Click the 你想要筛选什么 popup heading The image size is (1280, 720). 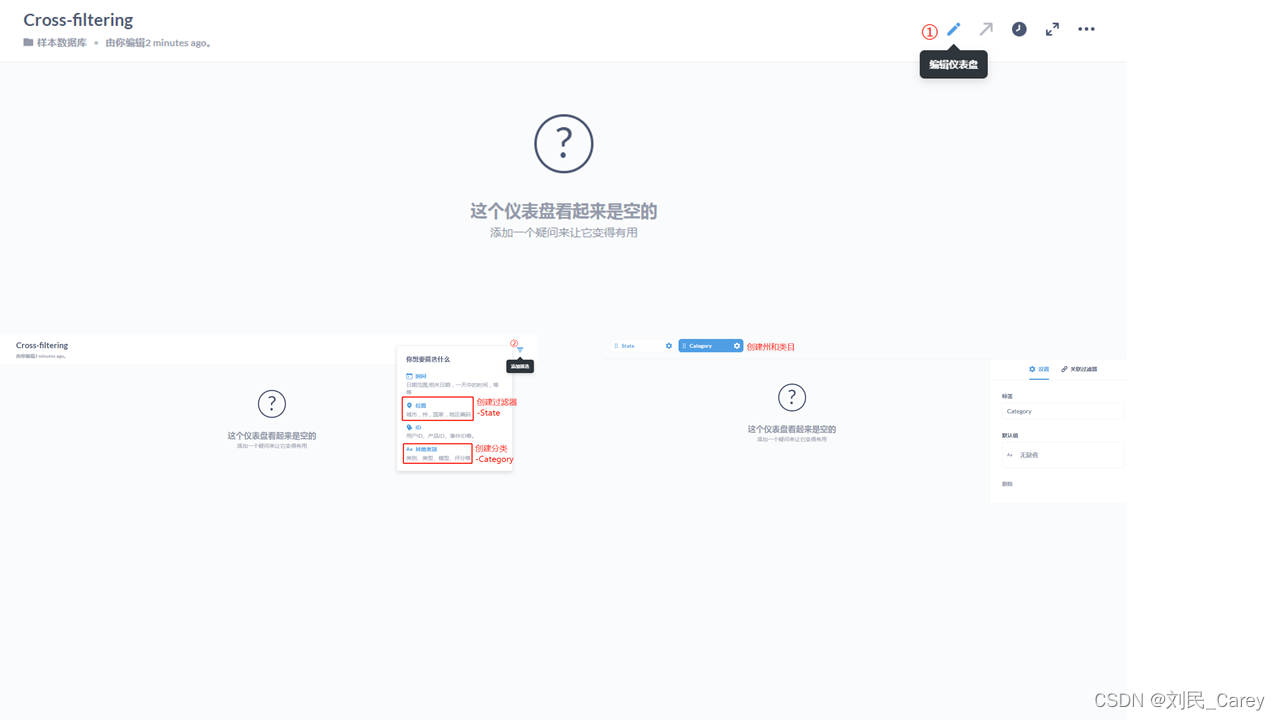428,359
